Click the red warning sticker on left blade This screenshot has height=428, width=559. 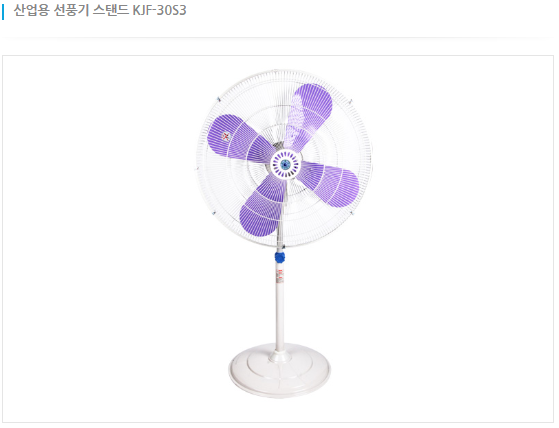(226, 136)
